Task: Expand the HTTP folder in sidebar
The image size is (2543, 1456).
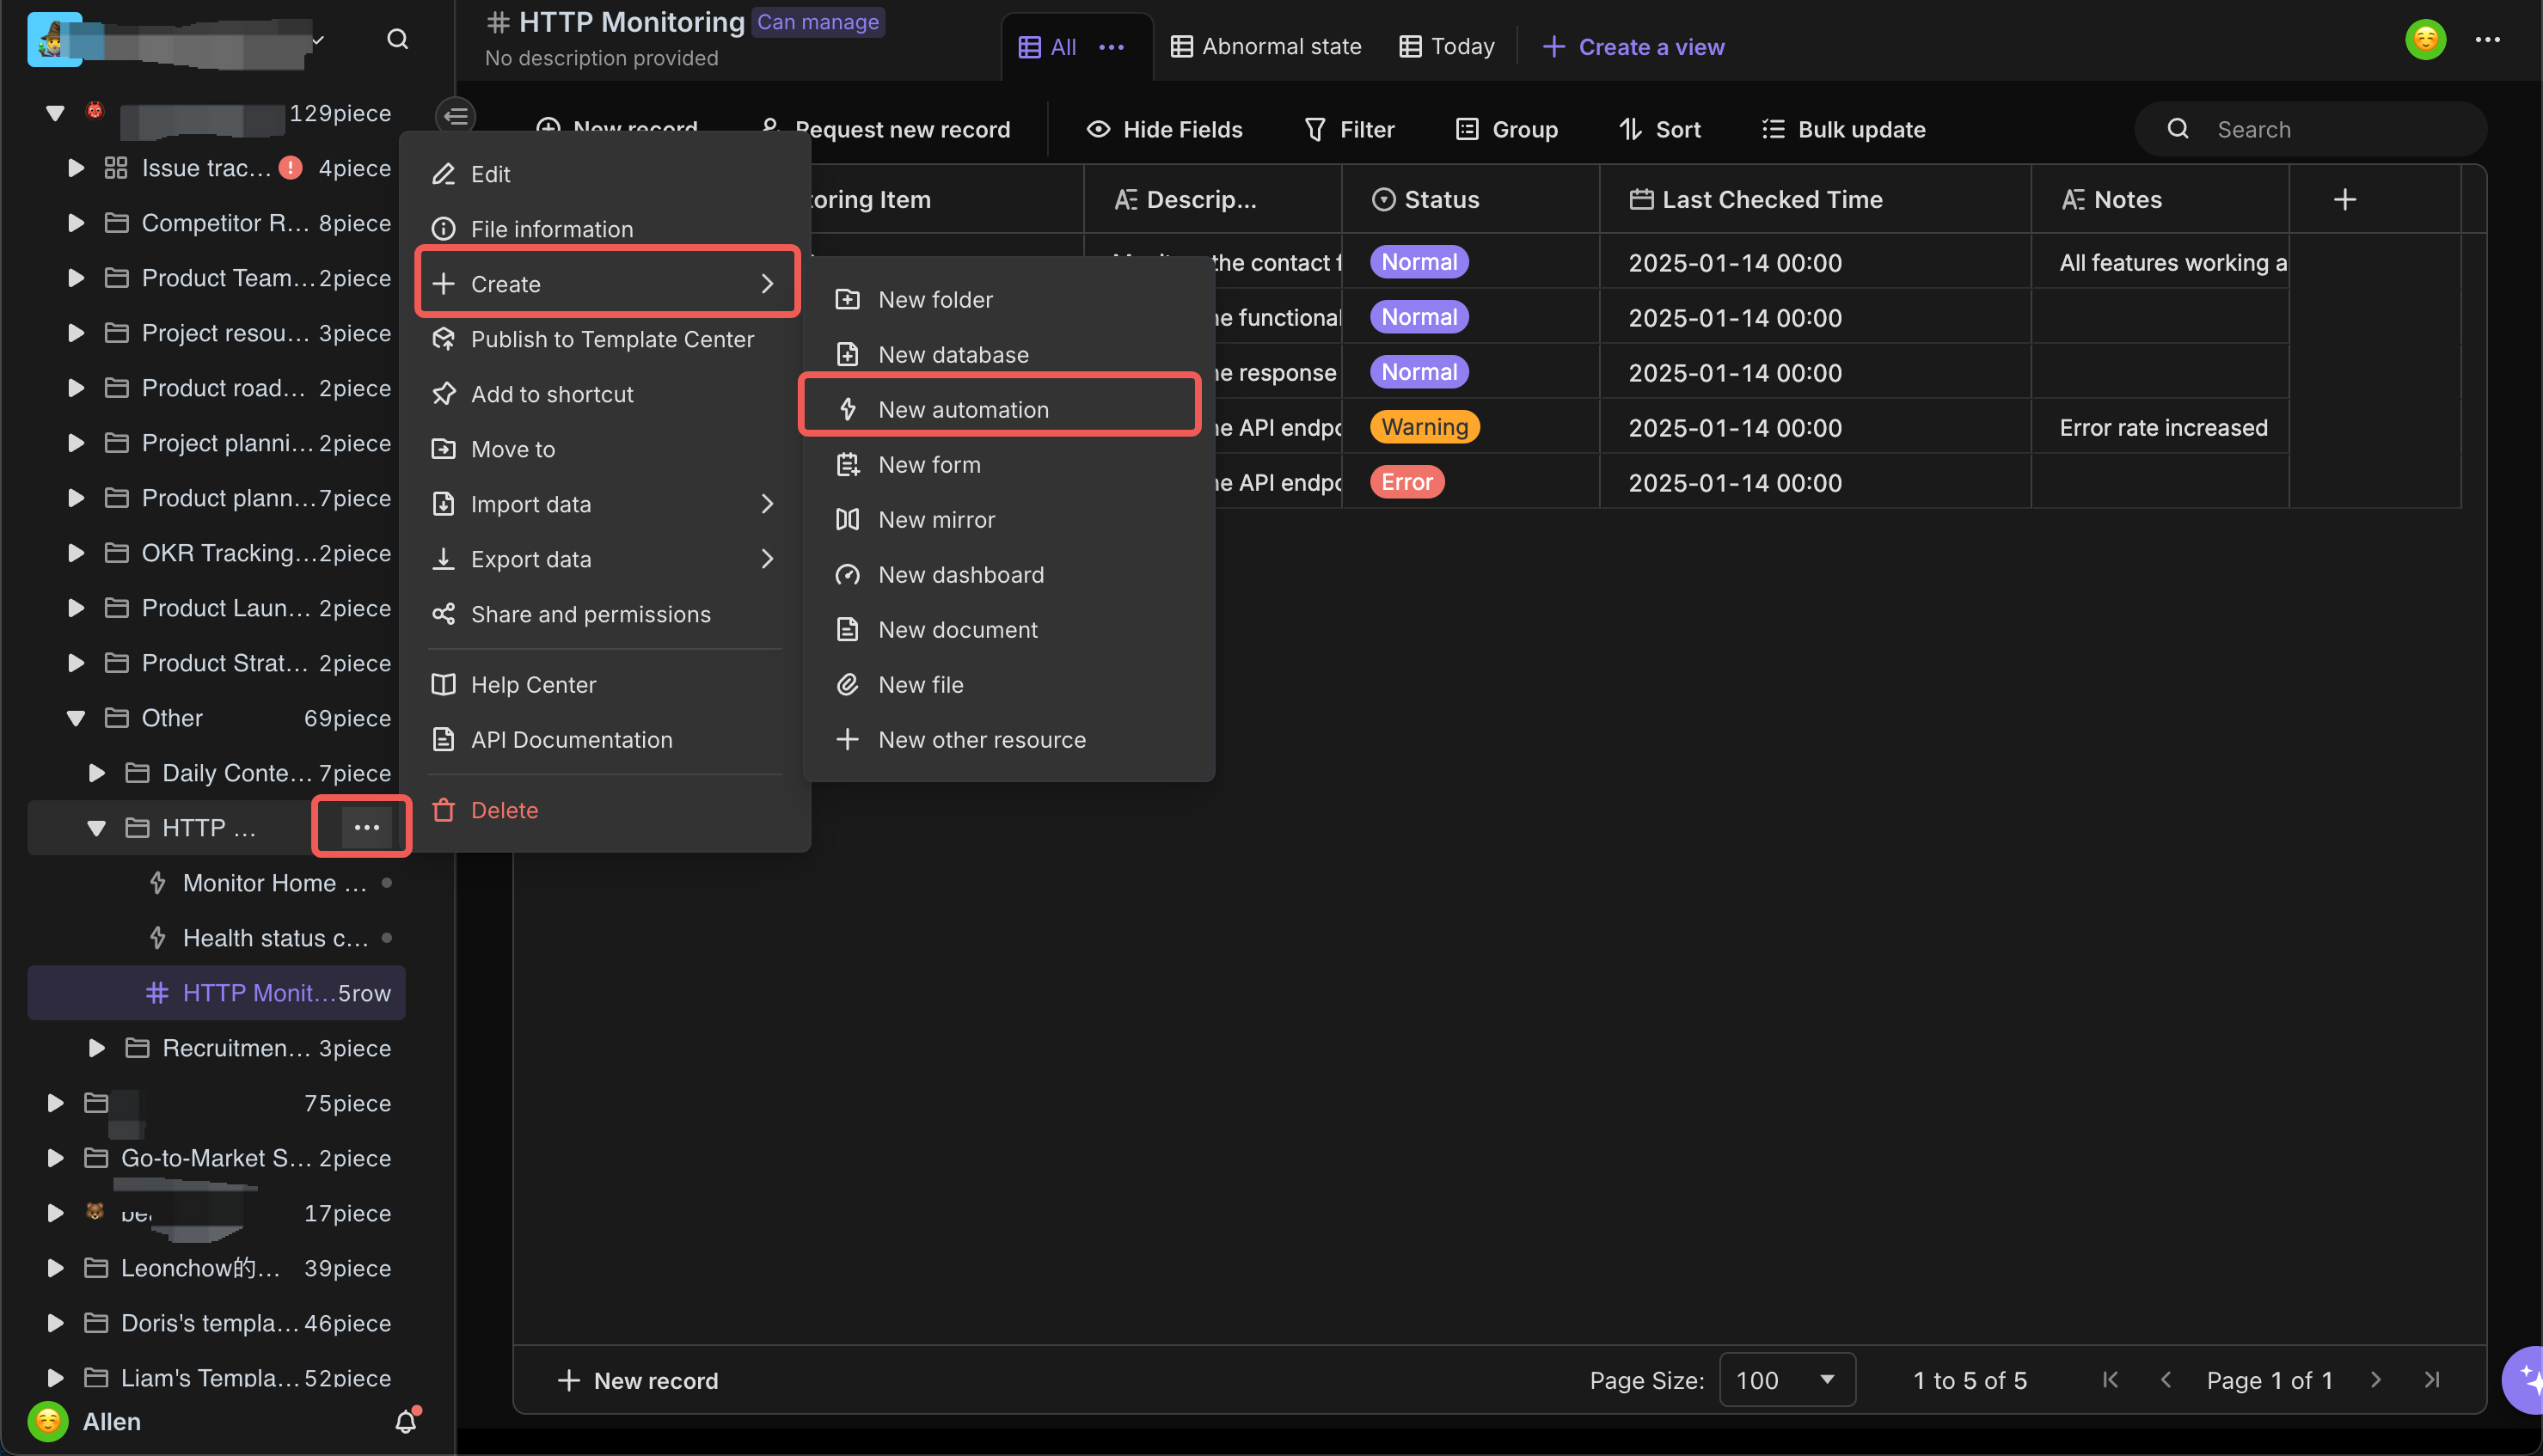Action: tap(93, 826)
